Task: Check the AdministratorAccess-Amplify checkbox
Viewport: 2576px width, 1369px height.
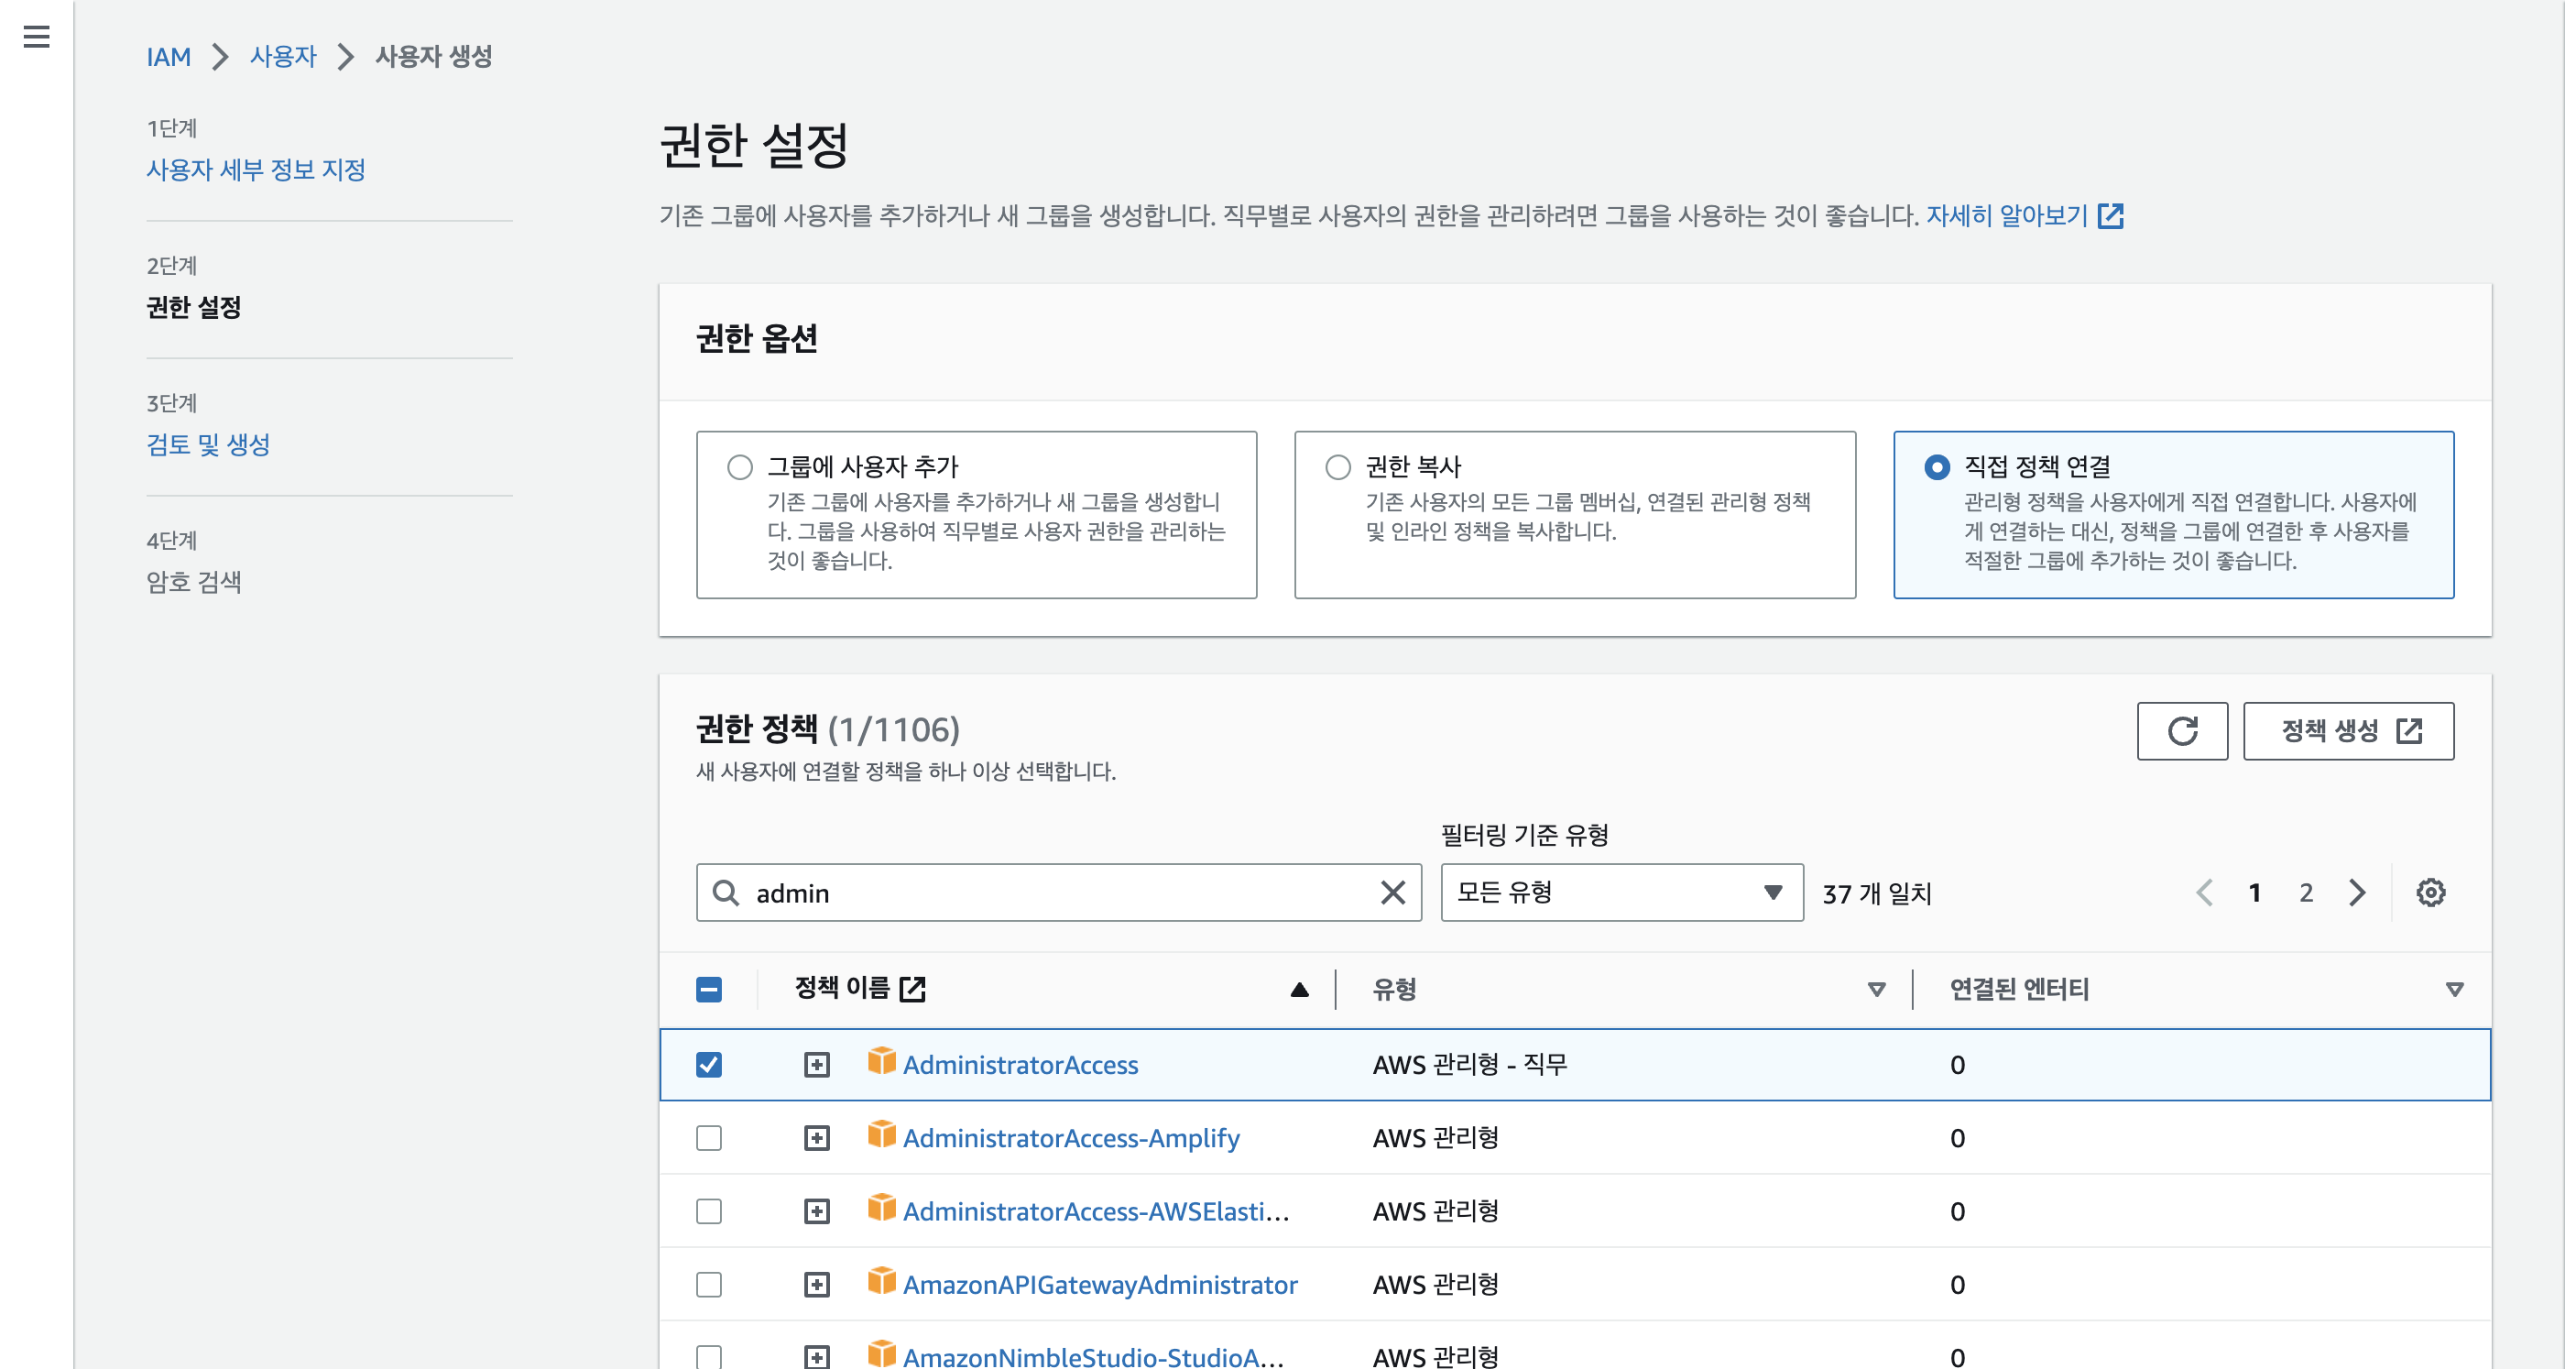Action: (709, 1138)
